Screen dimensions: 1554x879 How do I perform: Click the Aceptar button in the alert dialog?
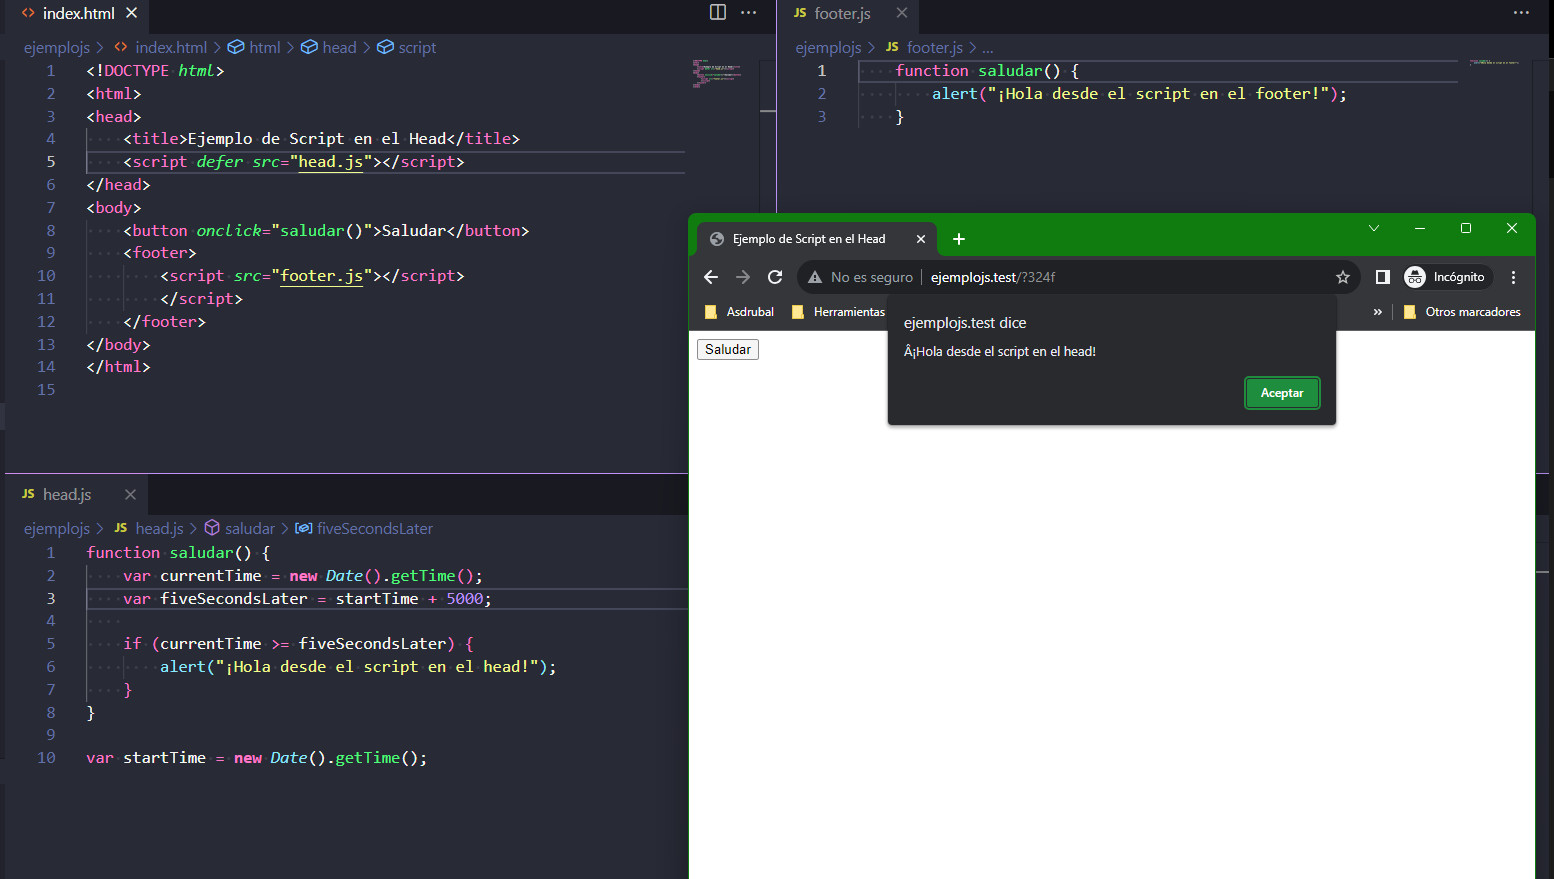click(1282, 392)
